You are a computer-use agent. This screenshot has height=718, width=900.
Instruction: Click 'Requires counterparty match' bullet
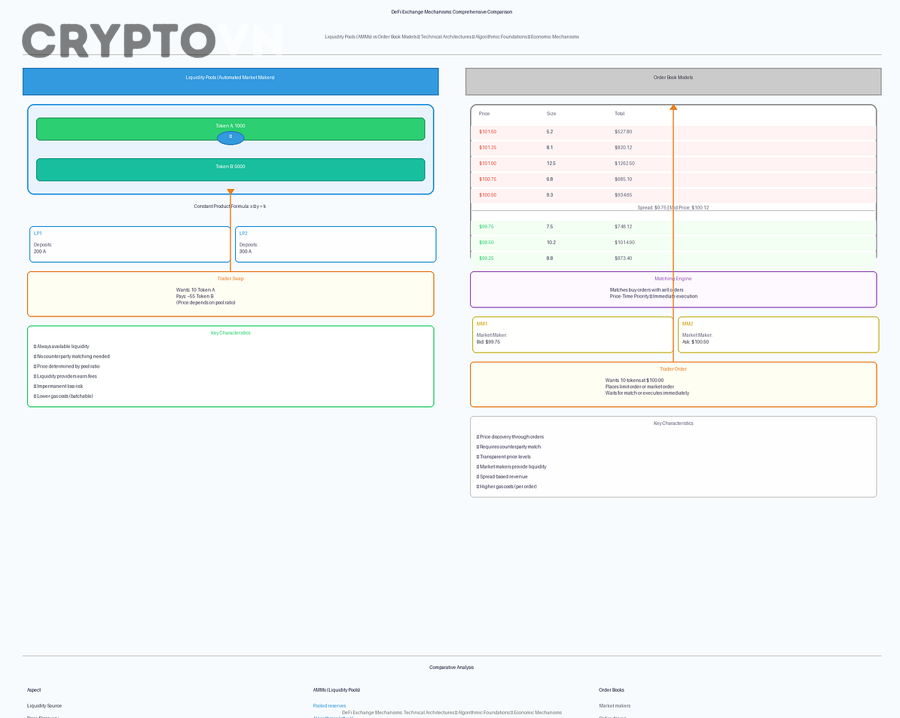[x=509, y=447]
